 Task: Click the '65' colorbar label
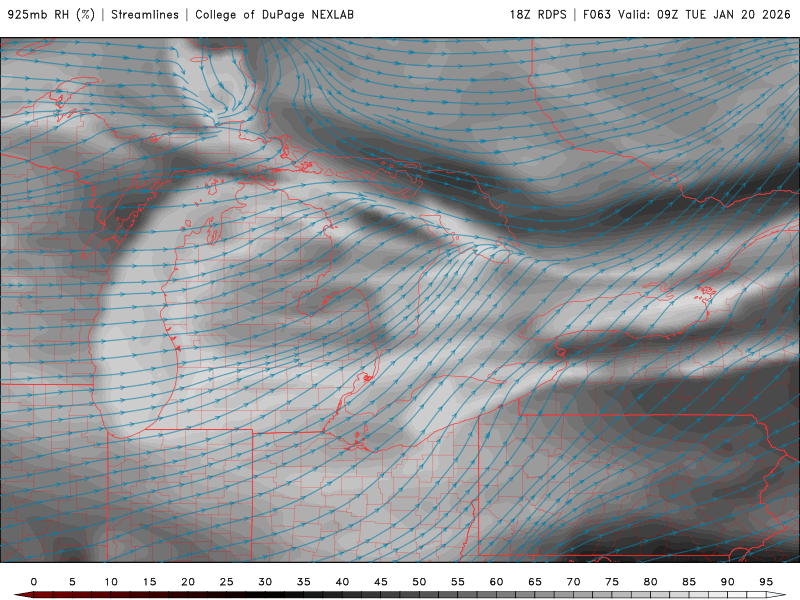pyautogui.click(x=535, y=582)
